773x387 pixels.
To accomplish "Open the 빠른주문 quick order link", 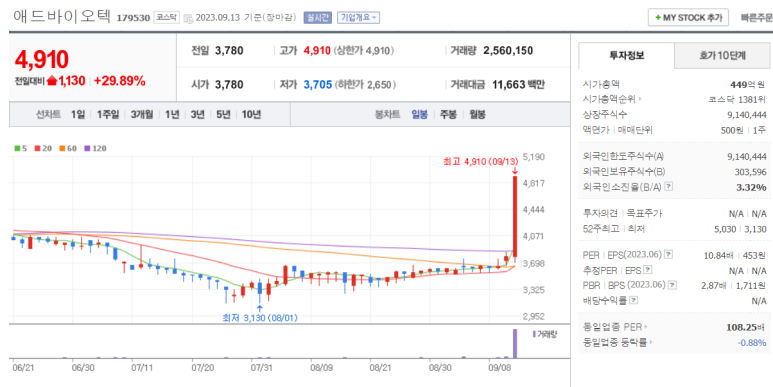I will pos(756,18).
